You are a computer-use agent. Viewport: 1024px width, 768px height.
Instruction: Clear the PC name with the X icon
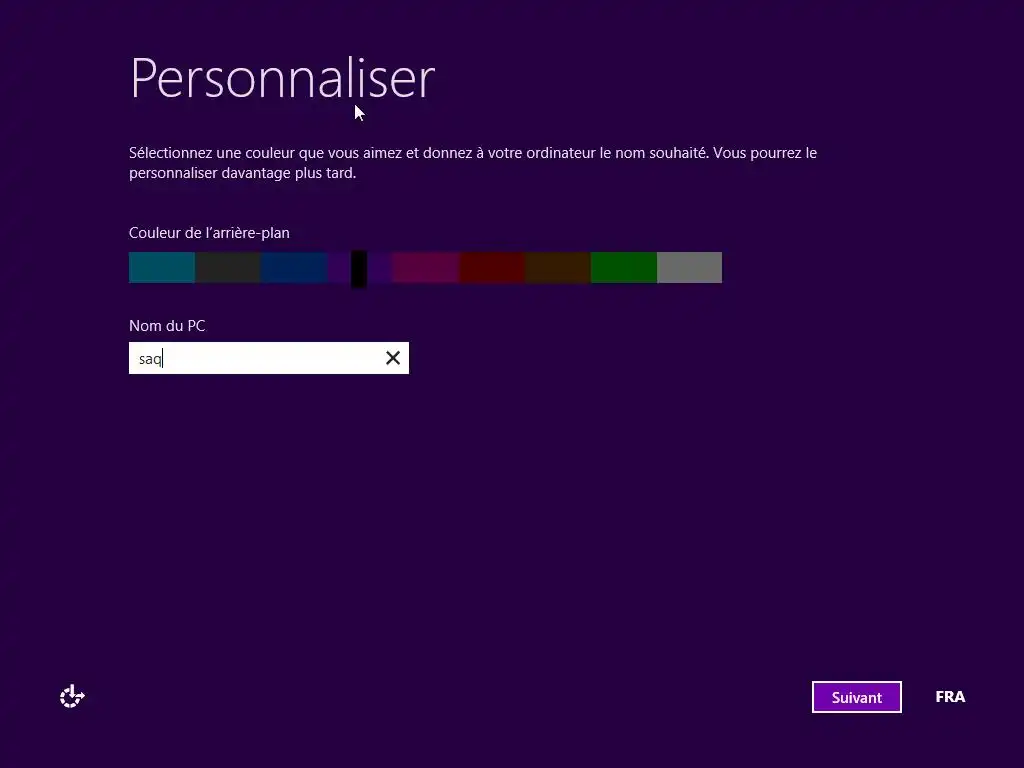point(392,358)
